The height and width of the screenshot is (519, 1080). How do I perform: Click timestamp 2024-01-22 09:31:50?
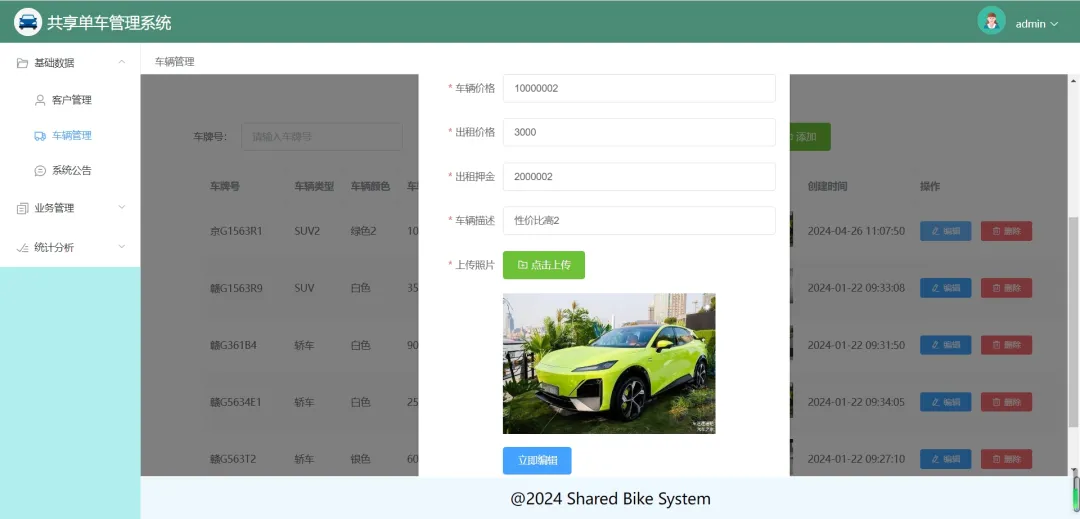(x=856, y=345)
